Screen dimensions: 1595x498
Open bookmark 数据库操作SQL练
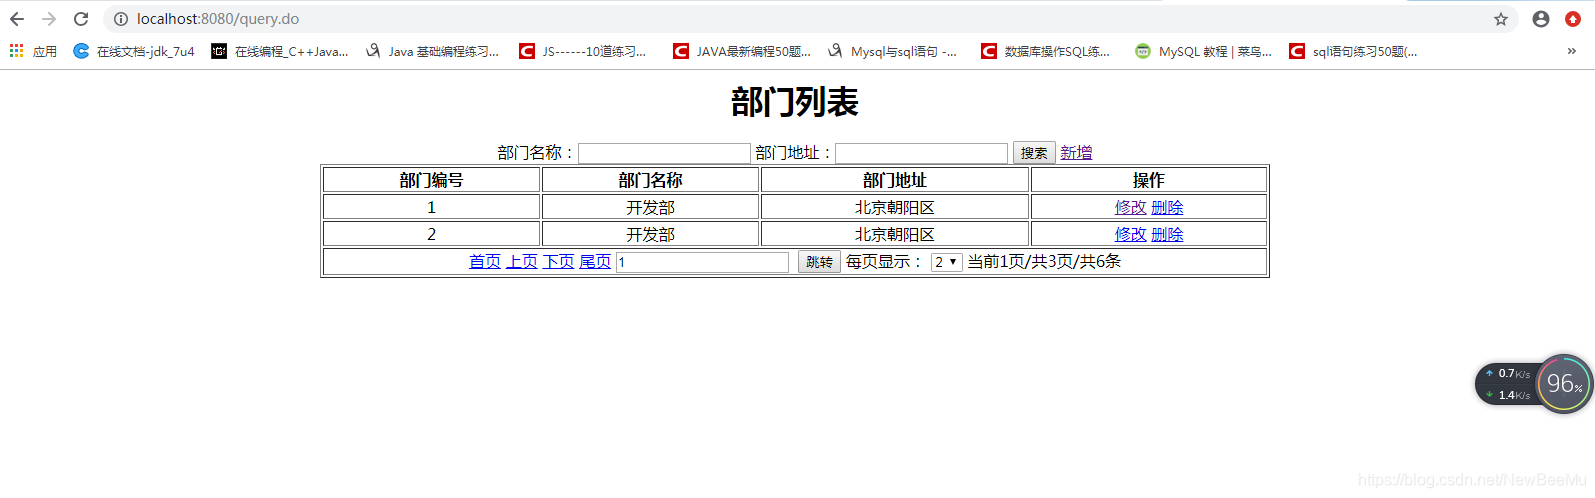[1046, 51]
